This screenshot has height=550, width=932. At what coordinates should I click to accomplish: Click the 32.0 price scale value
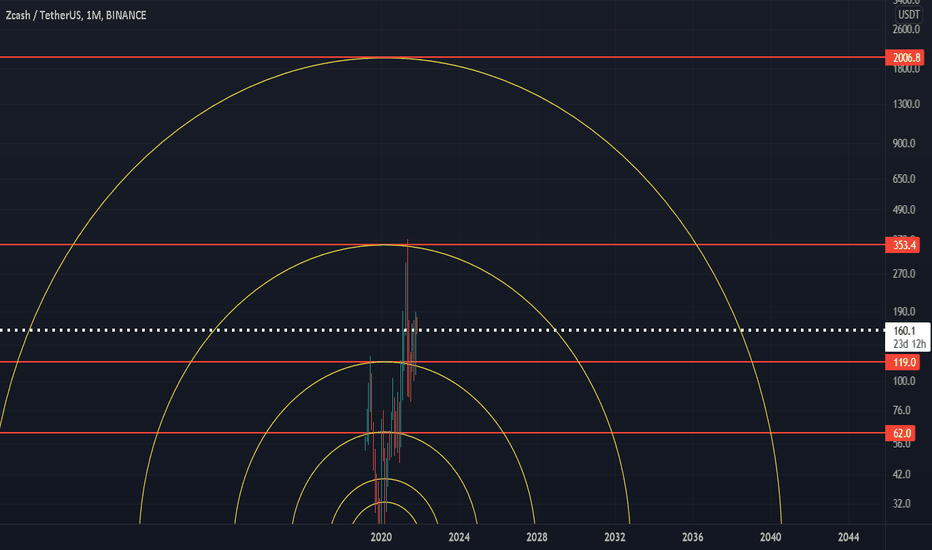[902, 504]
